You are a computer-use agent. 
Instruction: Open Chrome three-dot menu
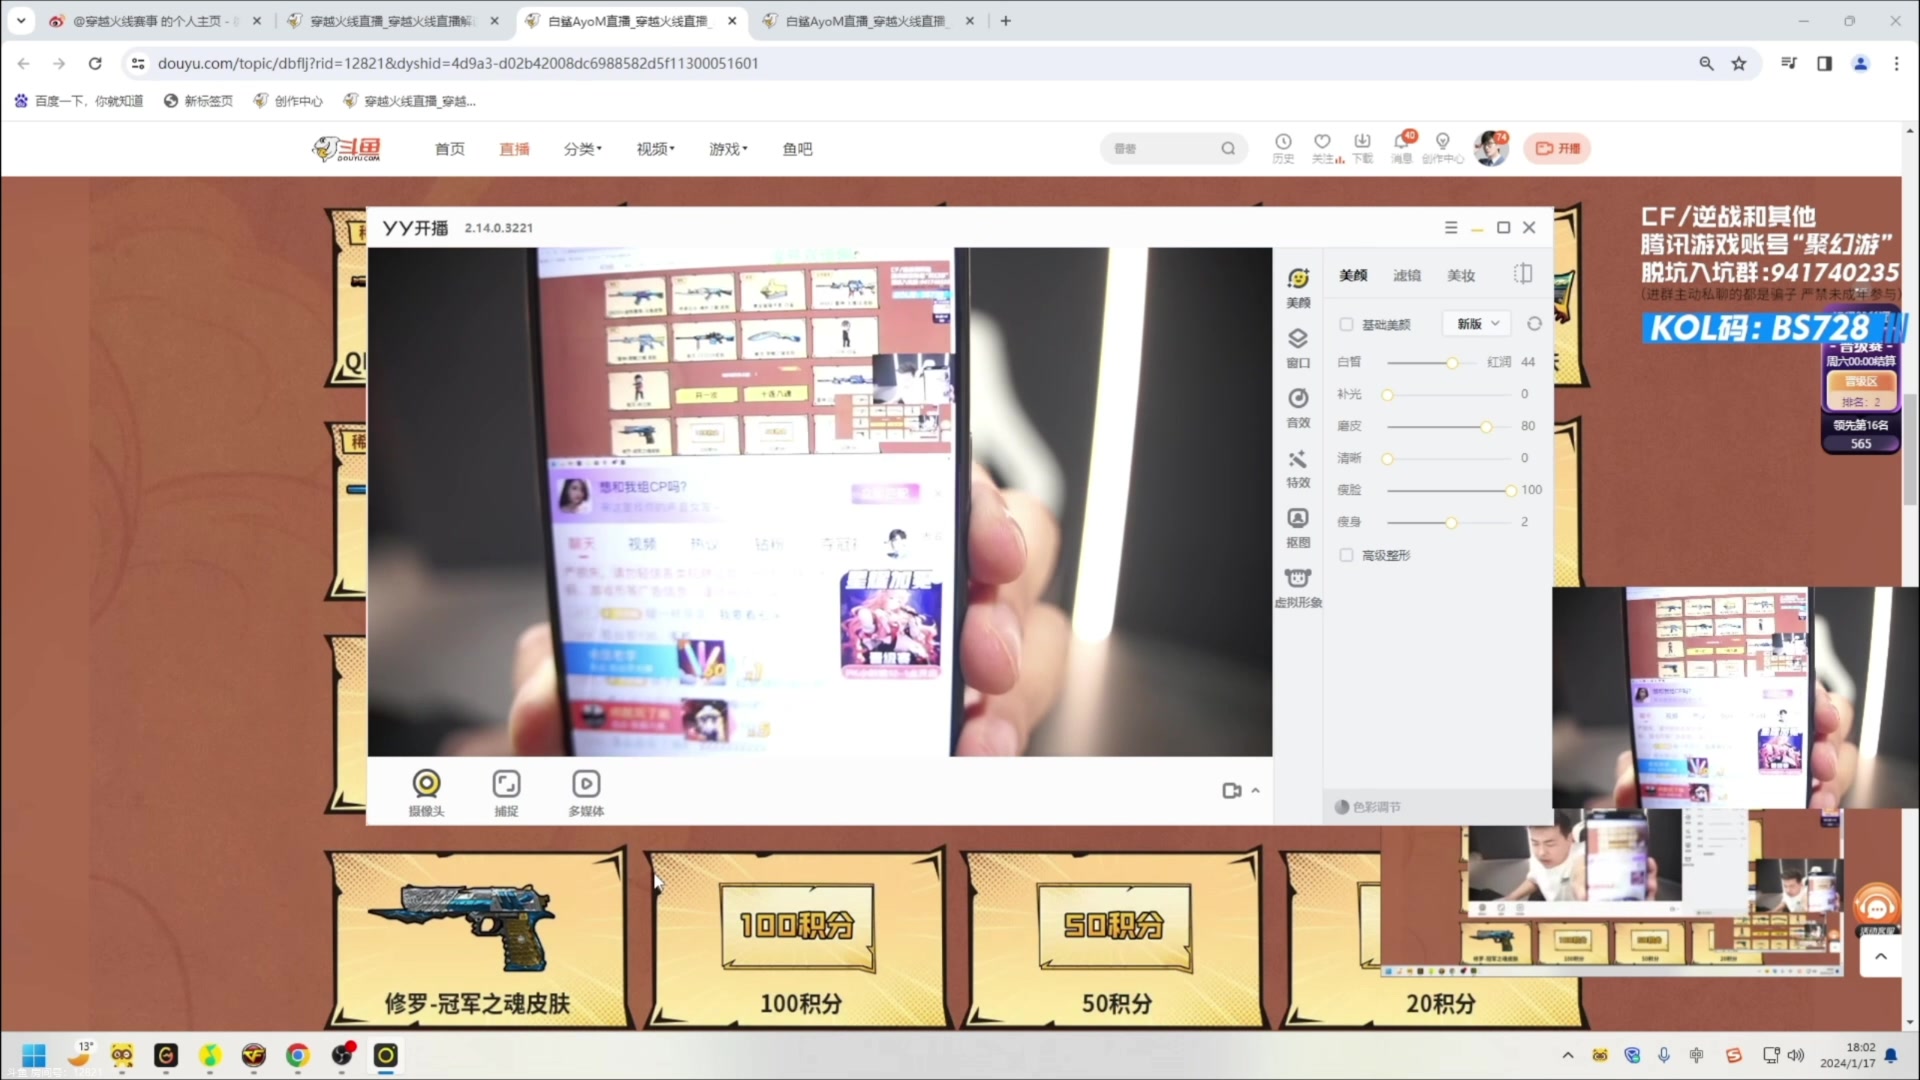[1896, 63]
